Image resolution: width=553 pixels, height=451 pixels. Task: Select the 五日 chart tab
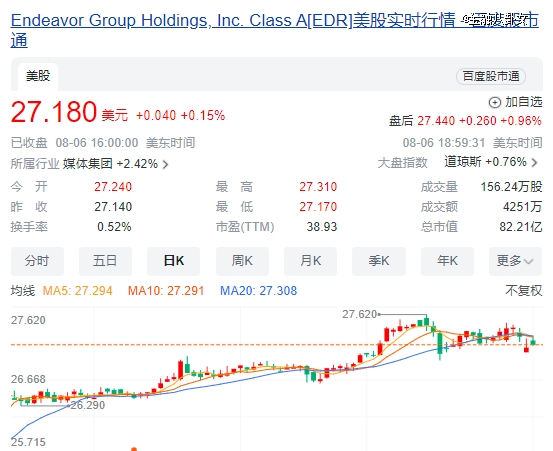click(105, 261)
